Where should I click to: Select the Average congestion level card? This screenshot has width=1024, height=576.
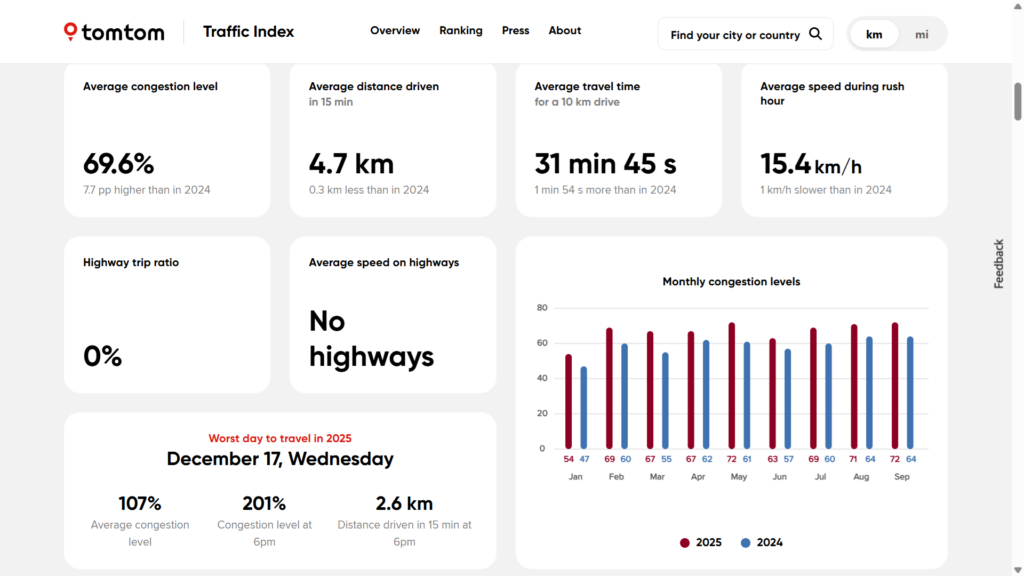point(167,140)
